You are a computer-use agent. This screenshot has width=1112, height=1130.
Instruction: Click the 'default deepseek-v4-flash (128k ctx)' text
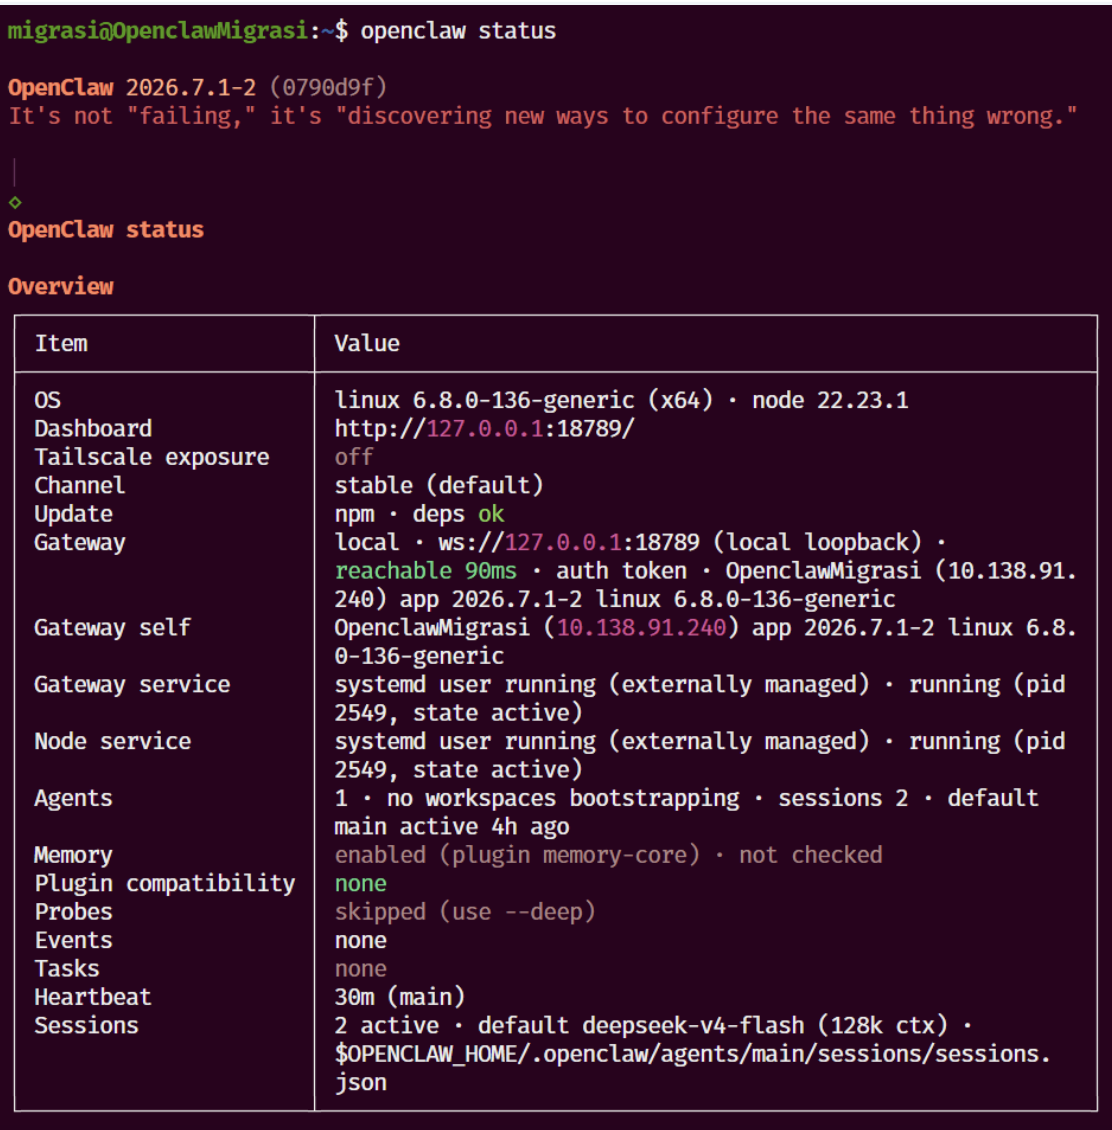pos(713,1026)
